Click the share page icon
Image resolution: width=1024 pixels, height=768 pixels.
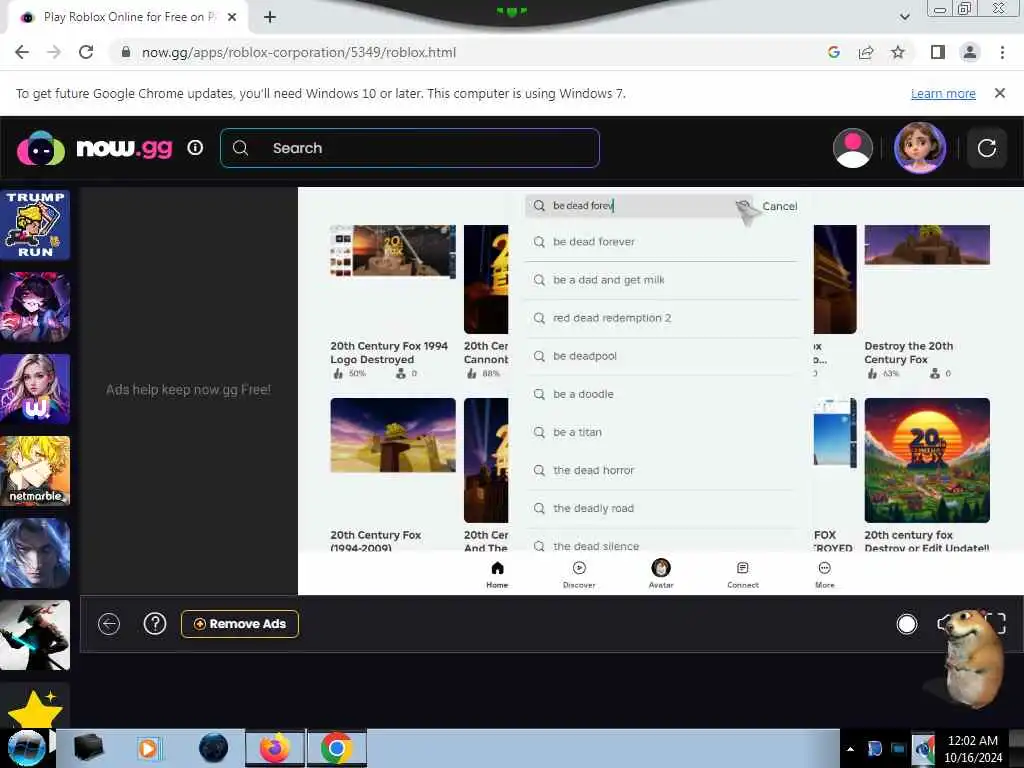coord(866,52)
